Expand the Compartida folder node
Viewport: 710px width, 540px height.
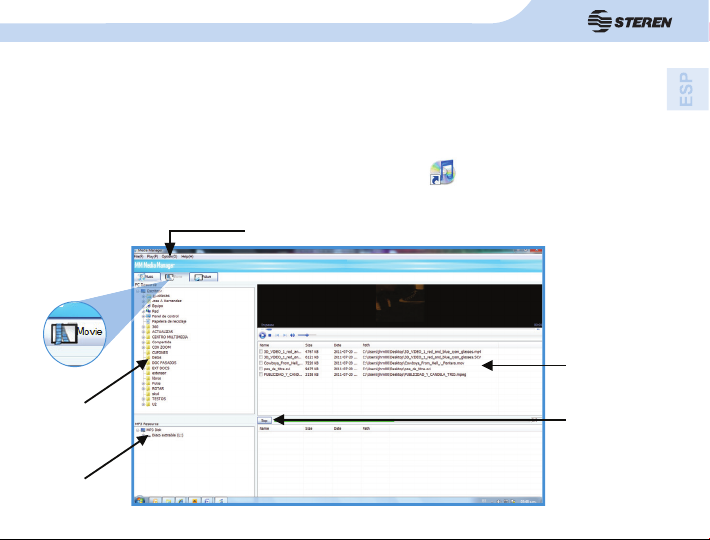(x=144, y=342)
